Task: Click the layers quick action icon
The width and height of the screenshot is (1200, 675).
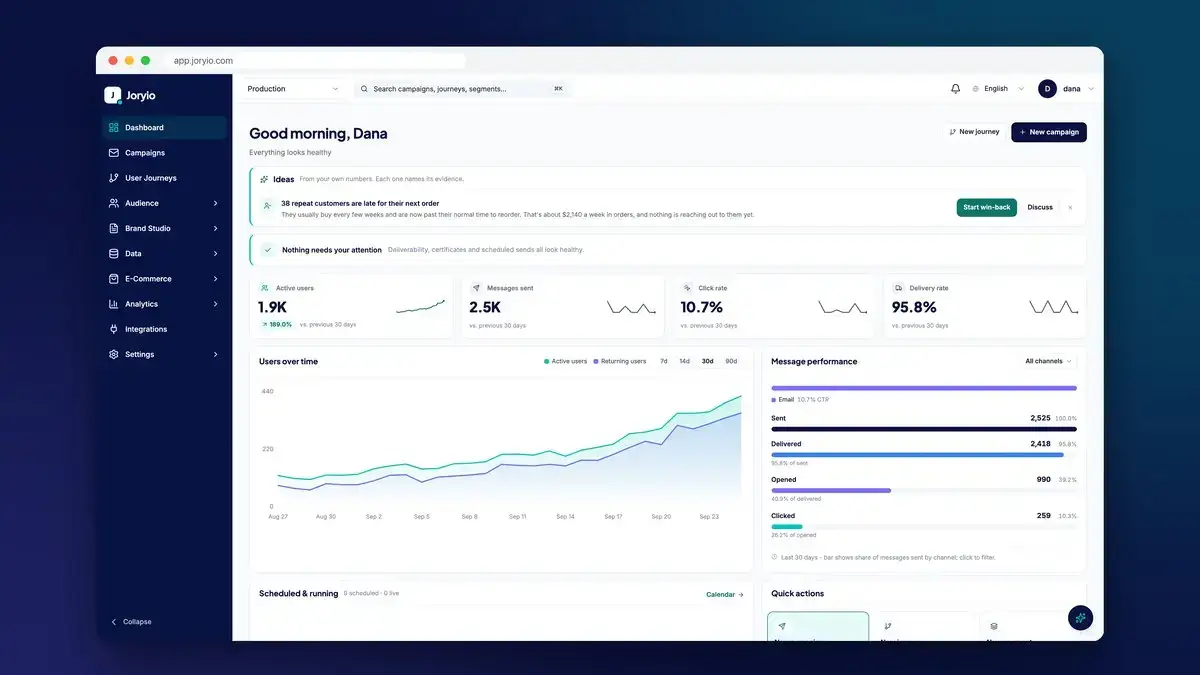Action: pos(994,626)
